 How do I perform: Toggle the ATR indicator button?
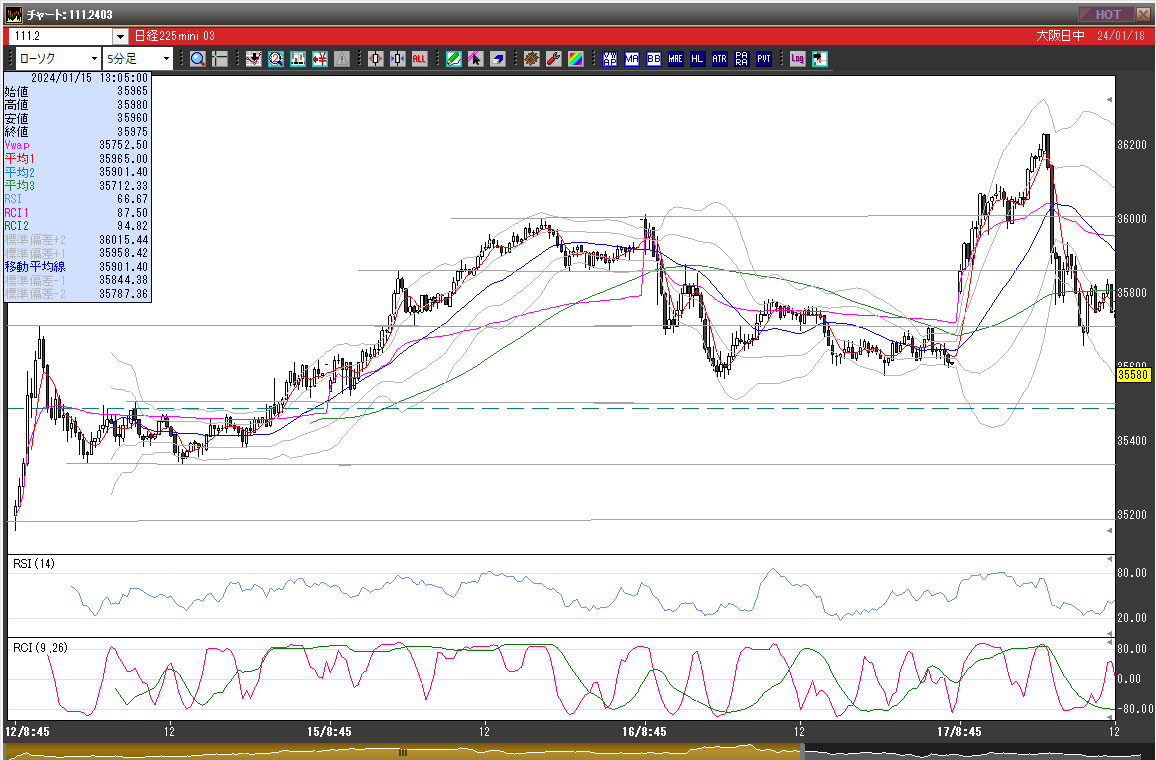720,59
